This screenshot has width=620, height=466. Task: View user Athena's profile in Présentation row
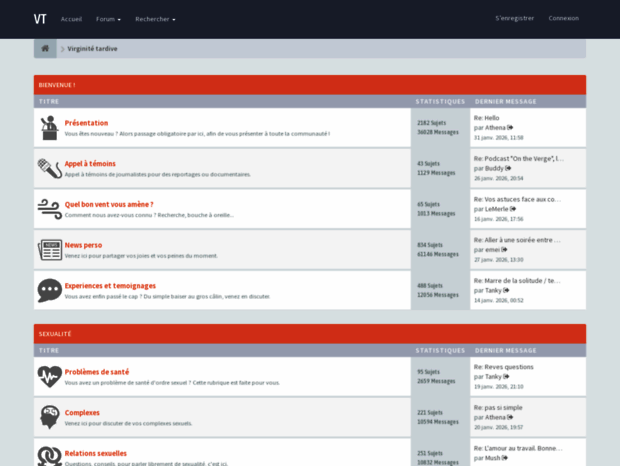point(495,128)
